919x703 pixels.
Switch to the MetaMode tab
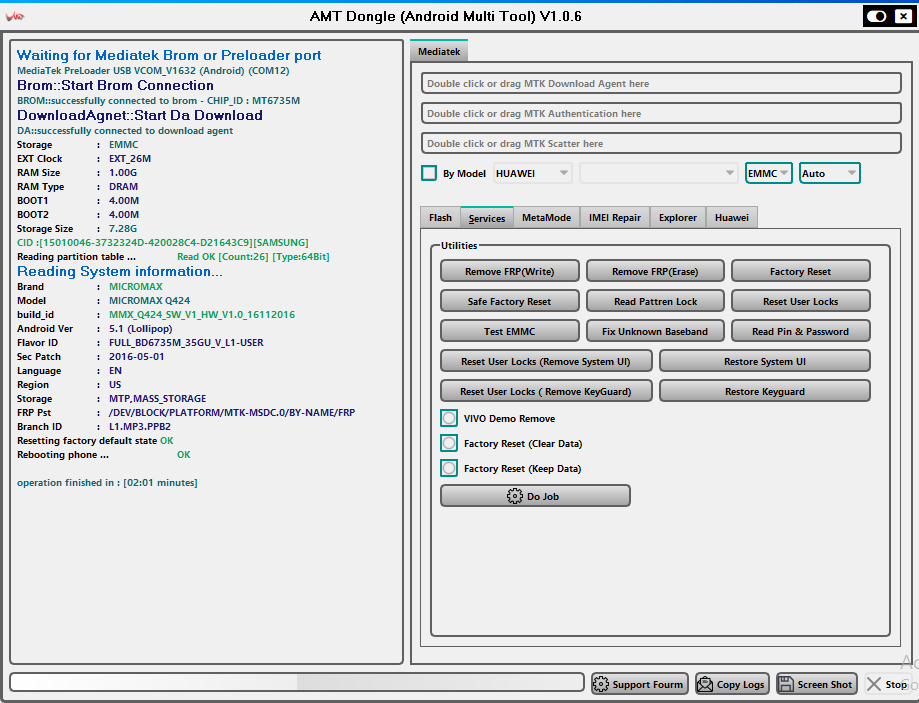point(546,218)
